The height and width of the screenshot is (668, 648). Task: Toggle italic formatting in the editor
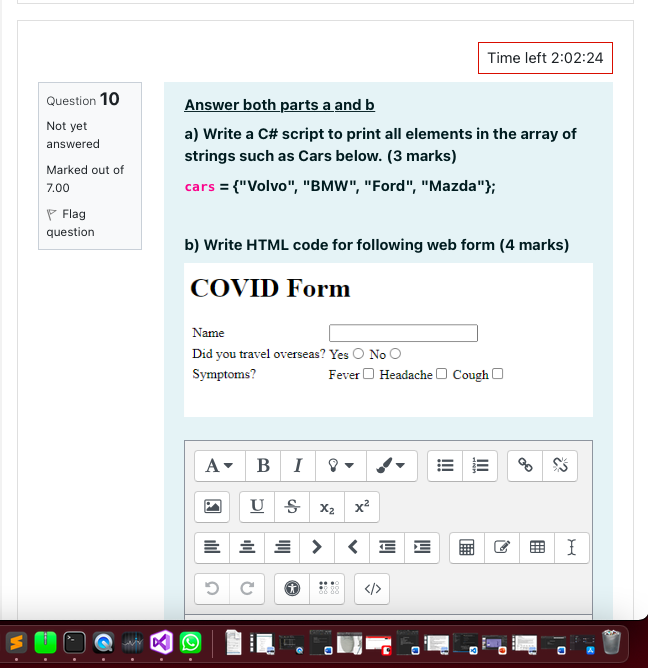[298, 466]
